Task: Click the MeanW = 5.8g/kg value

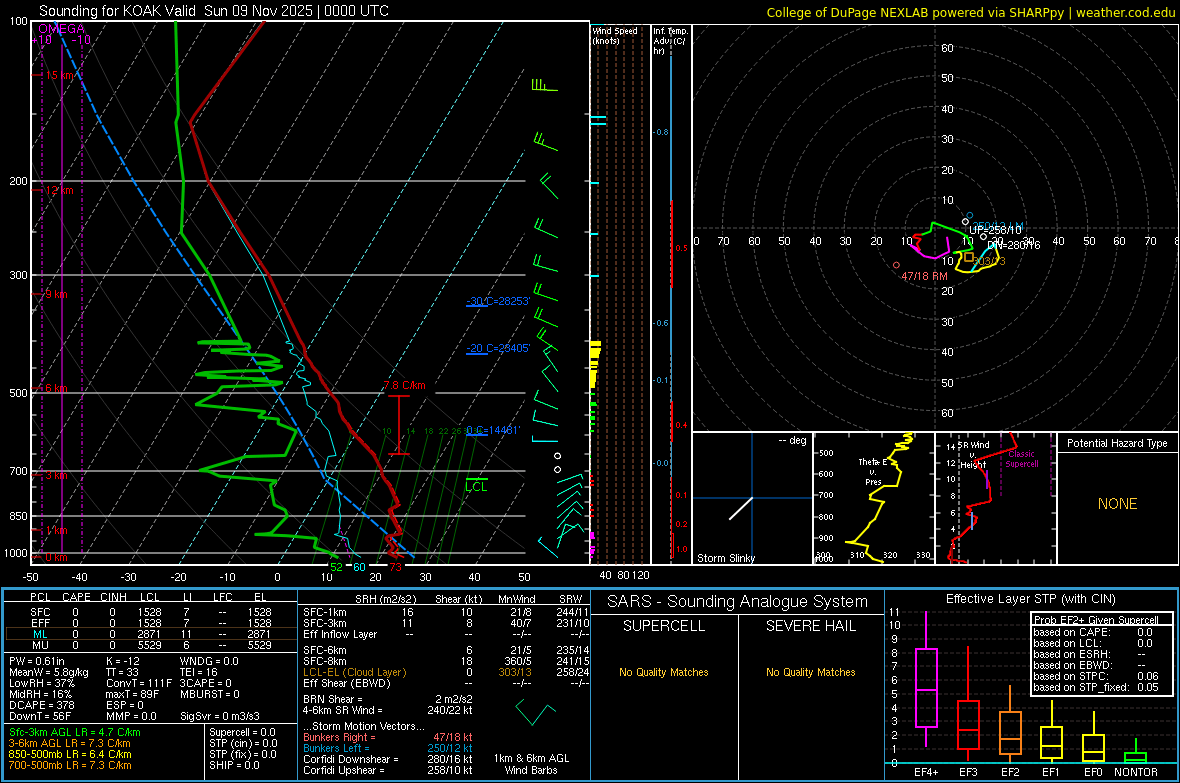Action: coord(48,672)
